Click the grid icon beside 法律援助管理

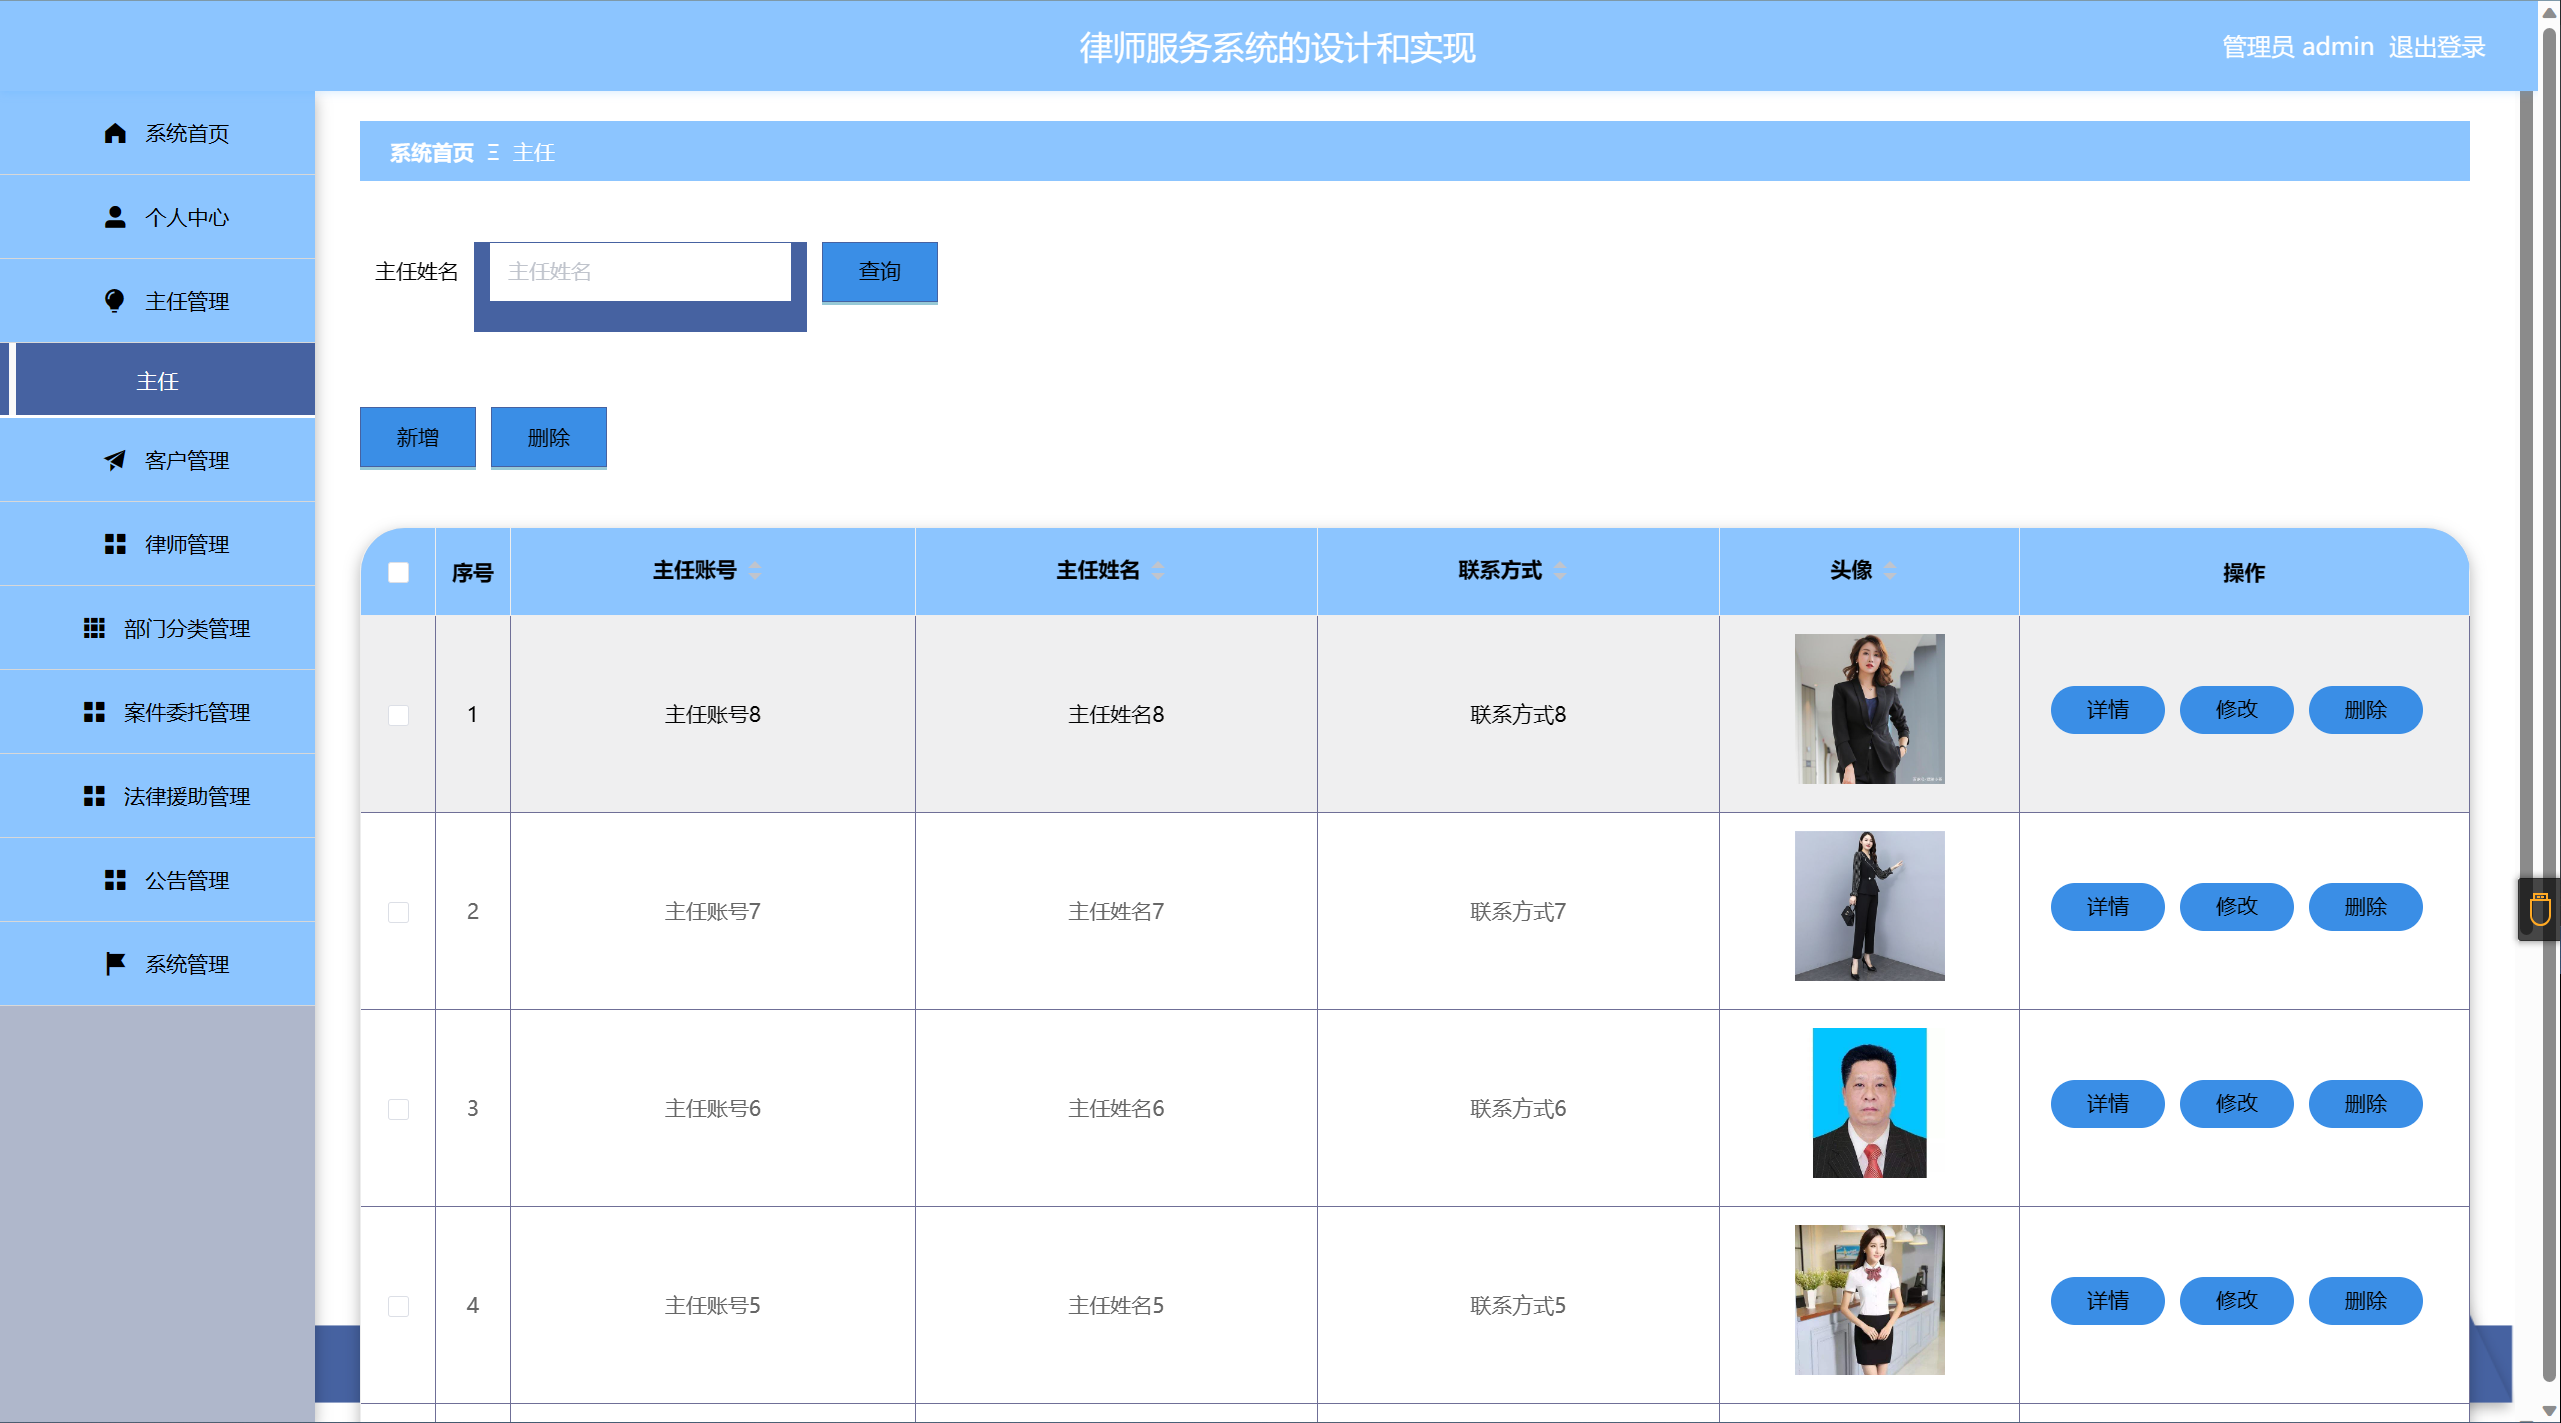pyautogui.click(x=94, y=796)
